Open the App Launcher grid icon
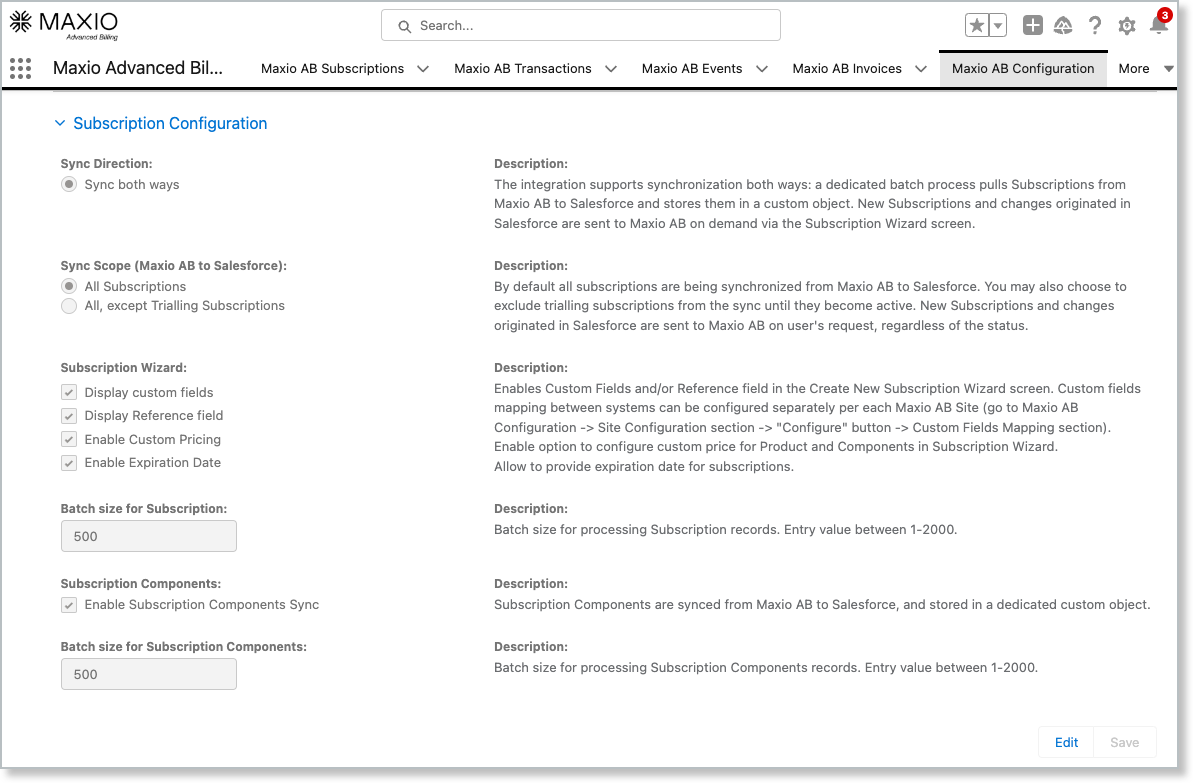Viewport: 1193px width, 783px height. 20,68
